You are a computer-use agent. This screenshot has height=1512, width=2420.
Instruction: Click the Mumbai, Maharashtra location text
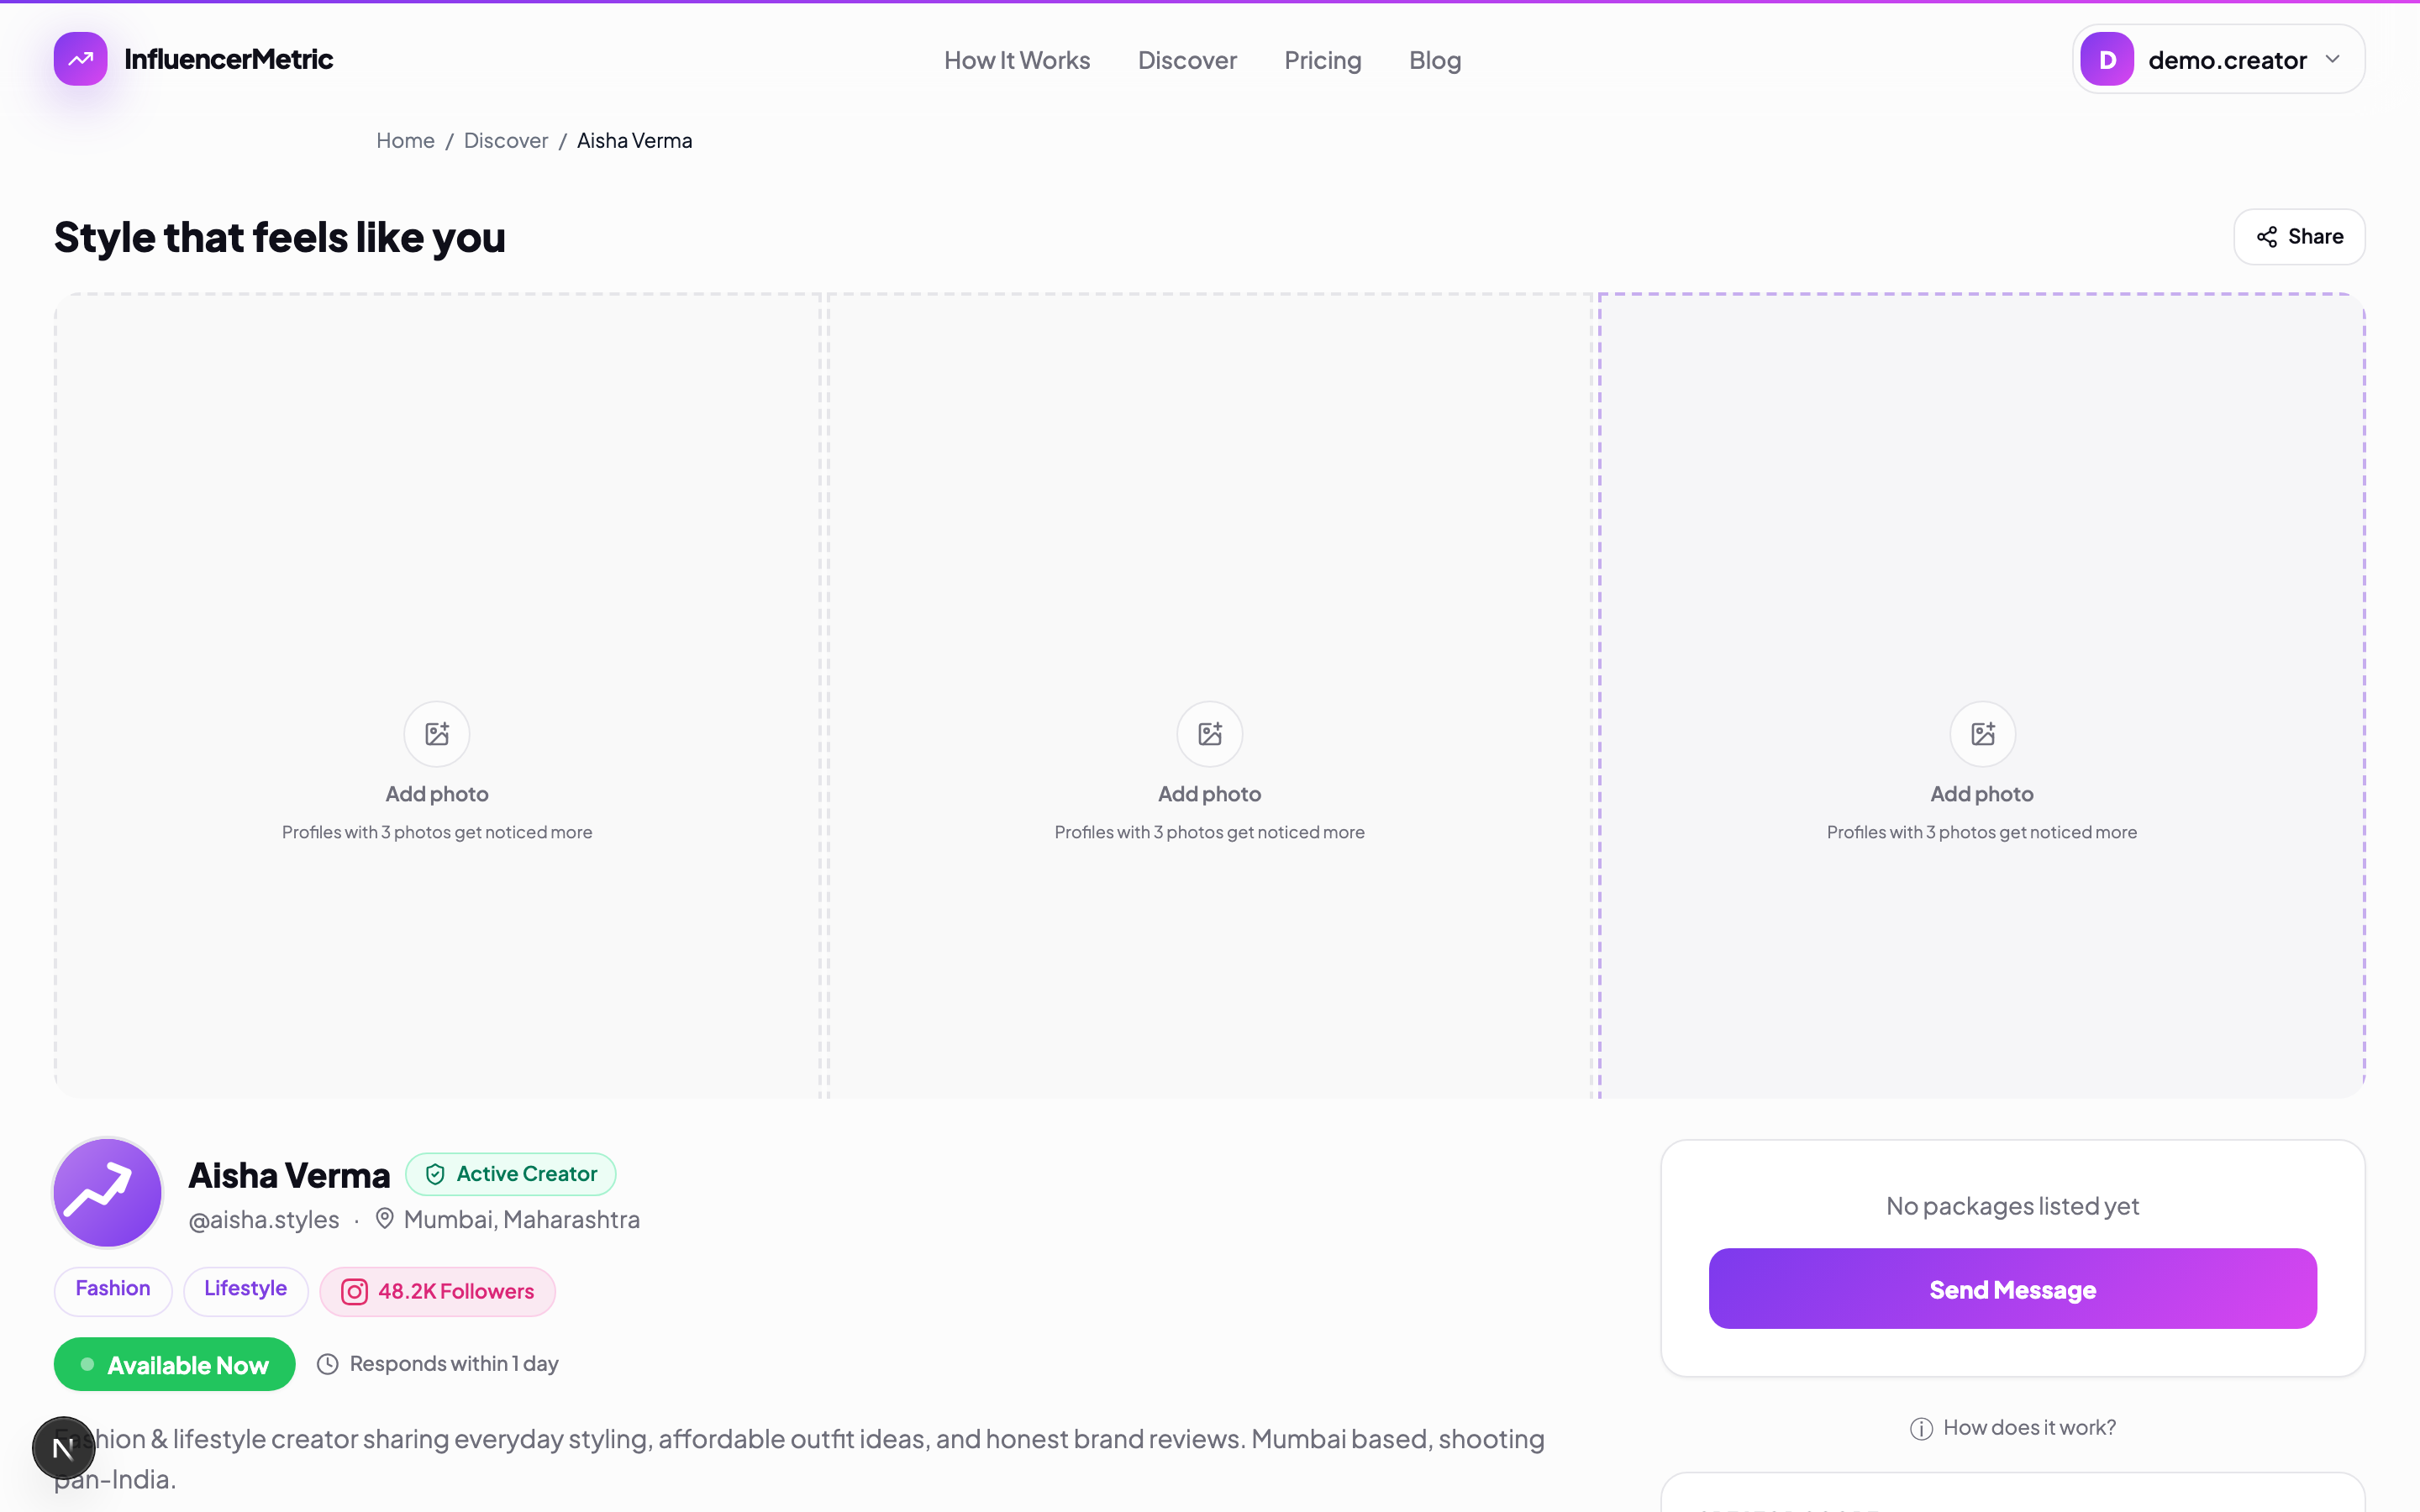[521, 1220]
